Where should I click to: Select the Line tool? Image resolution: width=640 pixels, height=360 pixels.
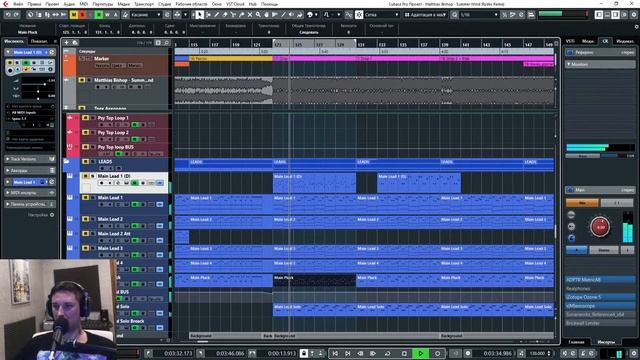coord(283,15)
